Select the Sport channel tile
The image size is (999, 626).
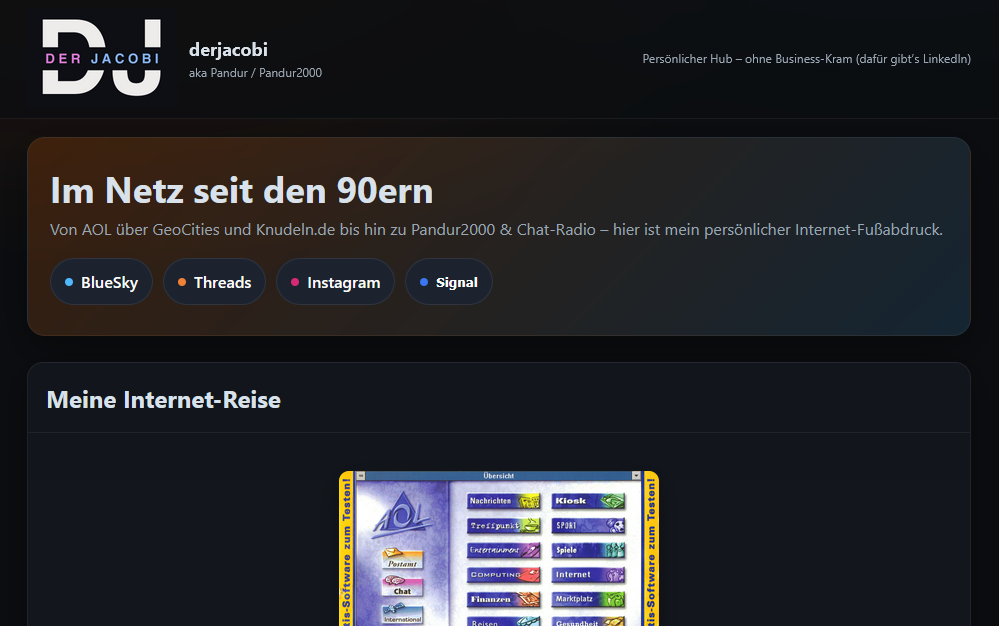tap(589, 526)
